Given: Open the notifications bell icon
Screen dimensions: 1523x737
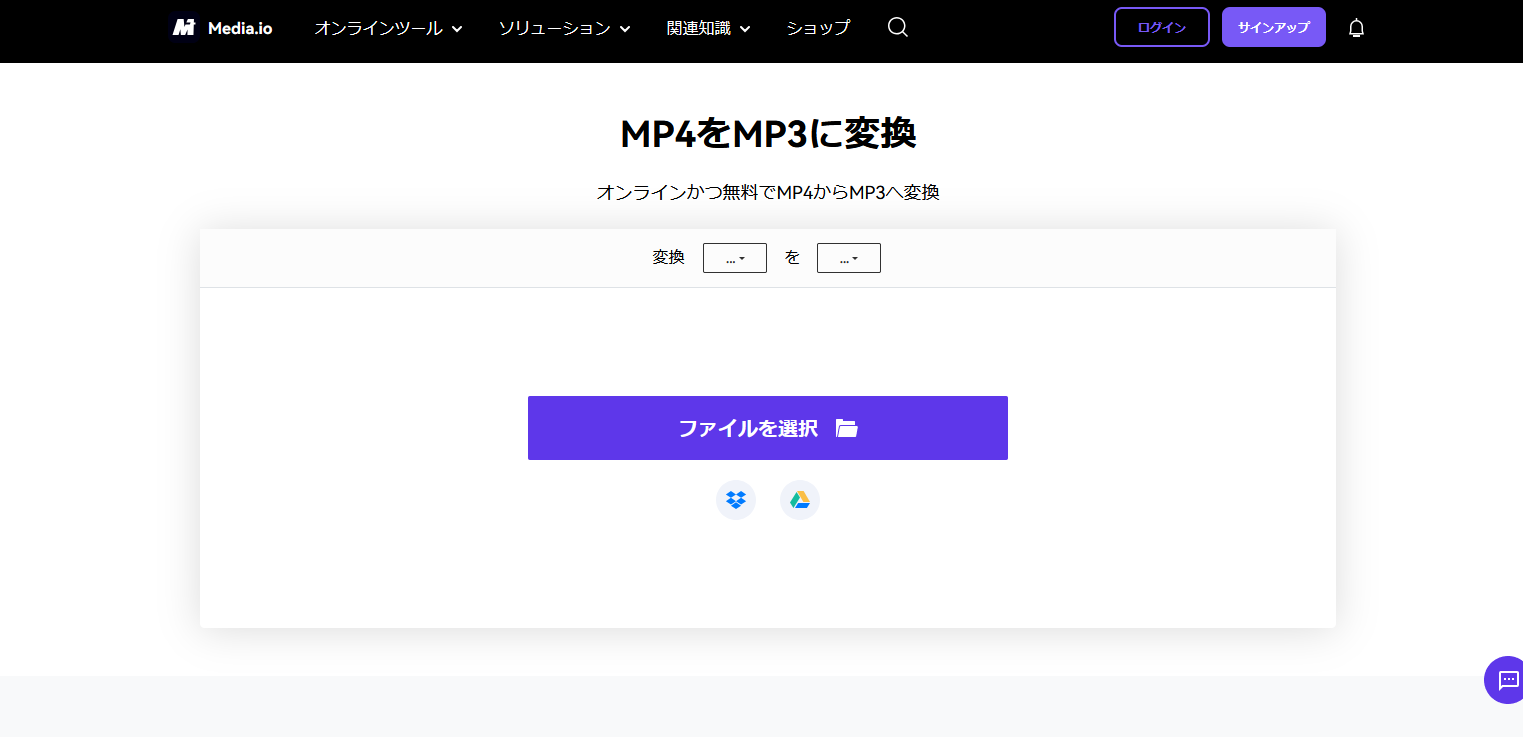Looking at the screenshot, I should [1356, 28].
